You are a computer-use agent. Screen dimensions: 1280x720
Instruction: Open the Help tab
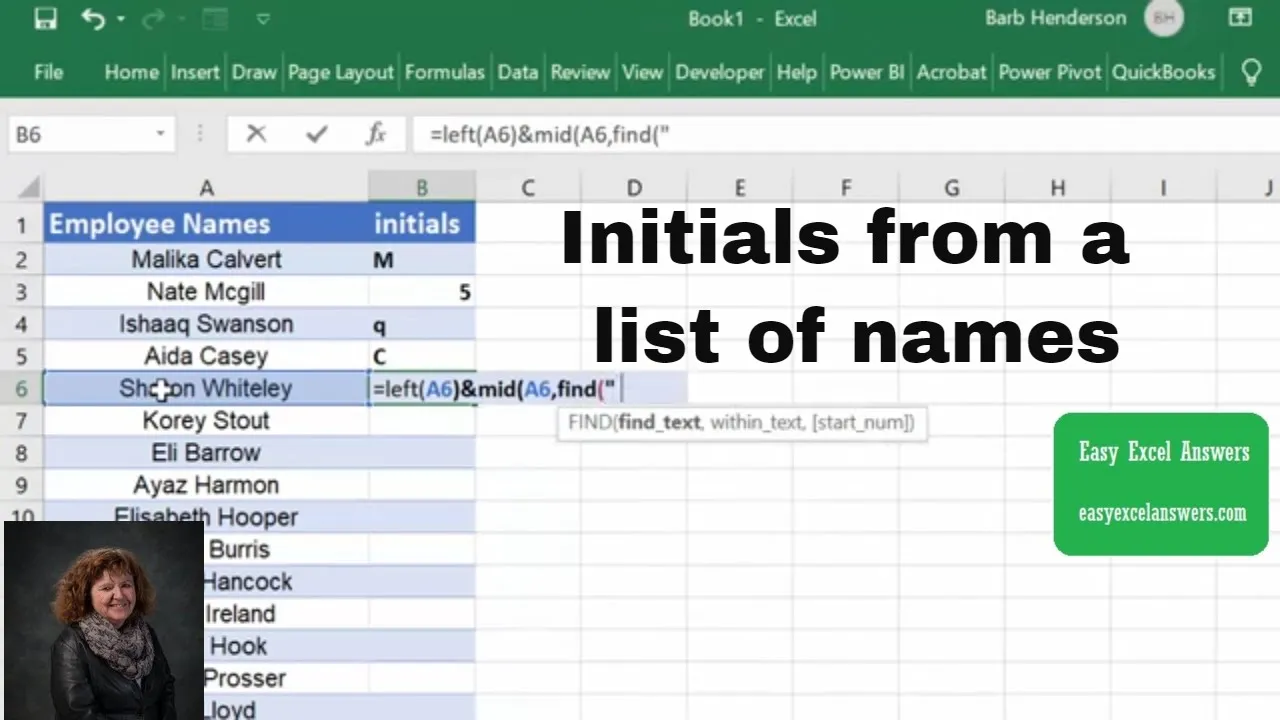click(797, 72)
